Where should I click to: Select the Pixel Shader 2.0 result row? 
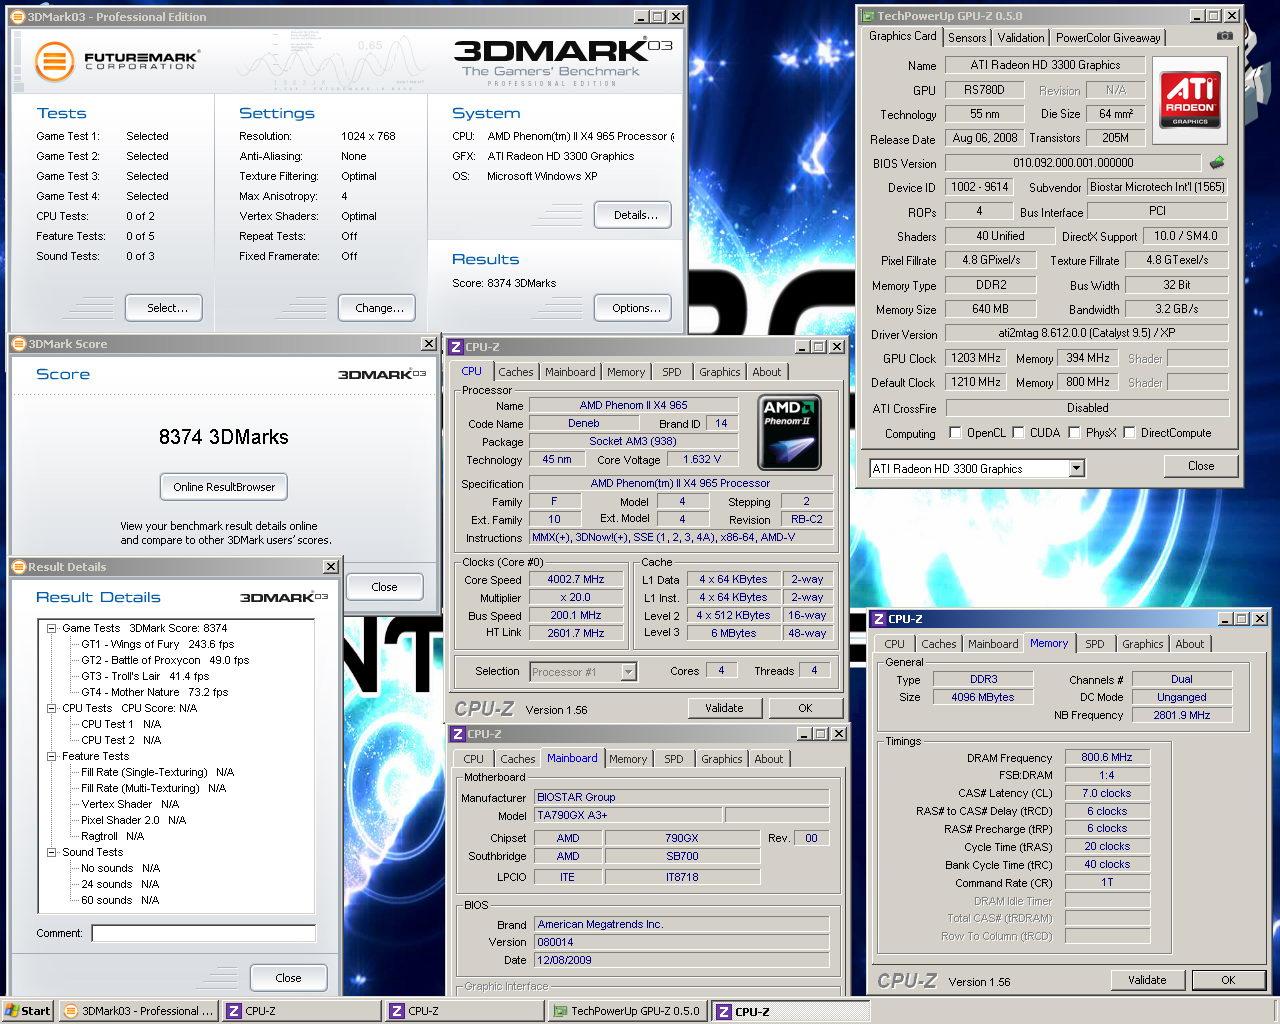(133, 820)
